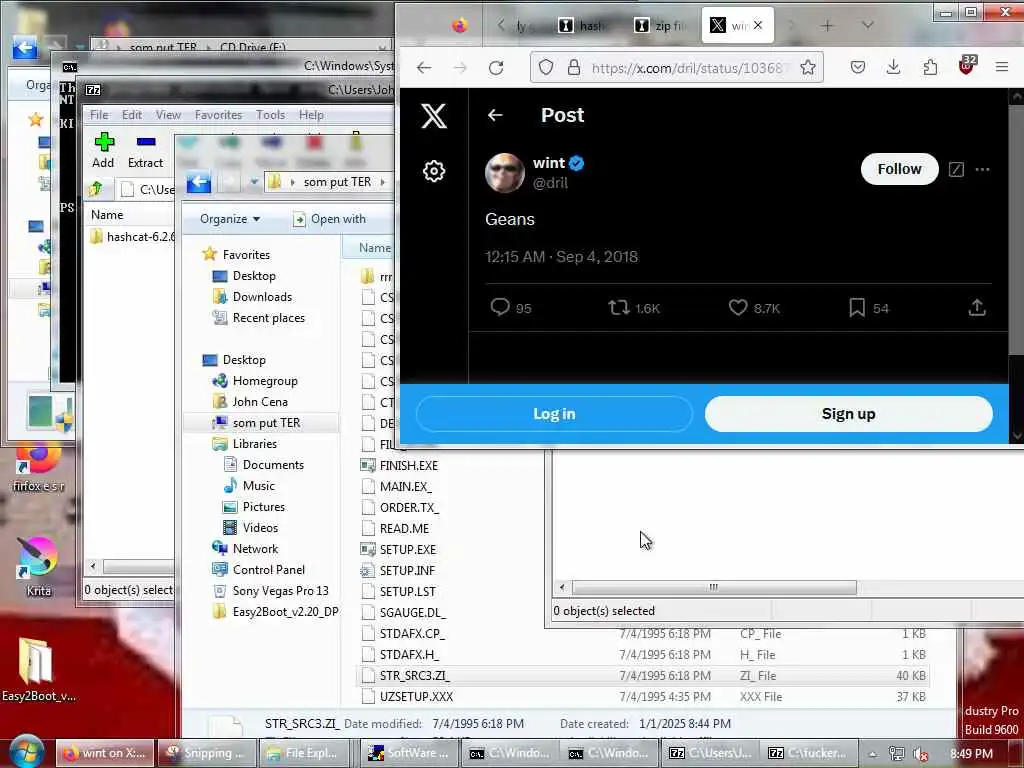Open Easy2Boot folder on desktop
This screenshot has width=1024, height=768.
click(x=39, y=669)
